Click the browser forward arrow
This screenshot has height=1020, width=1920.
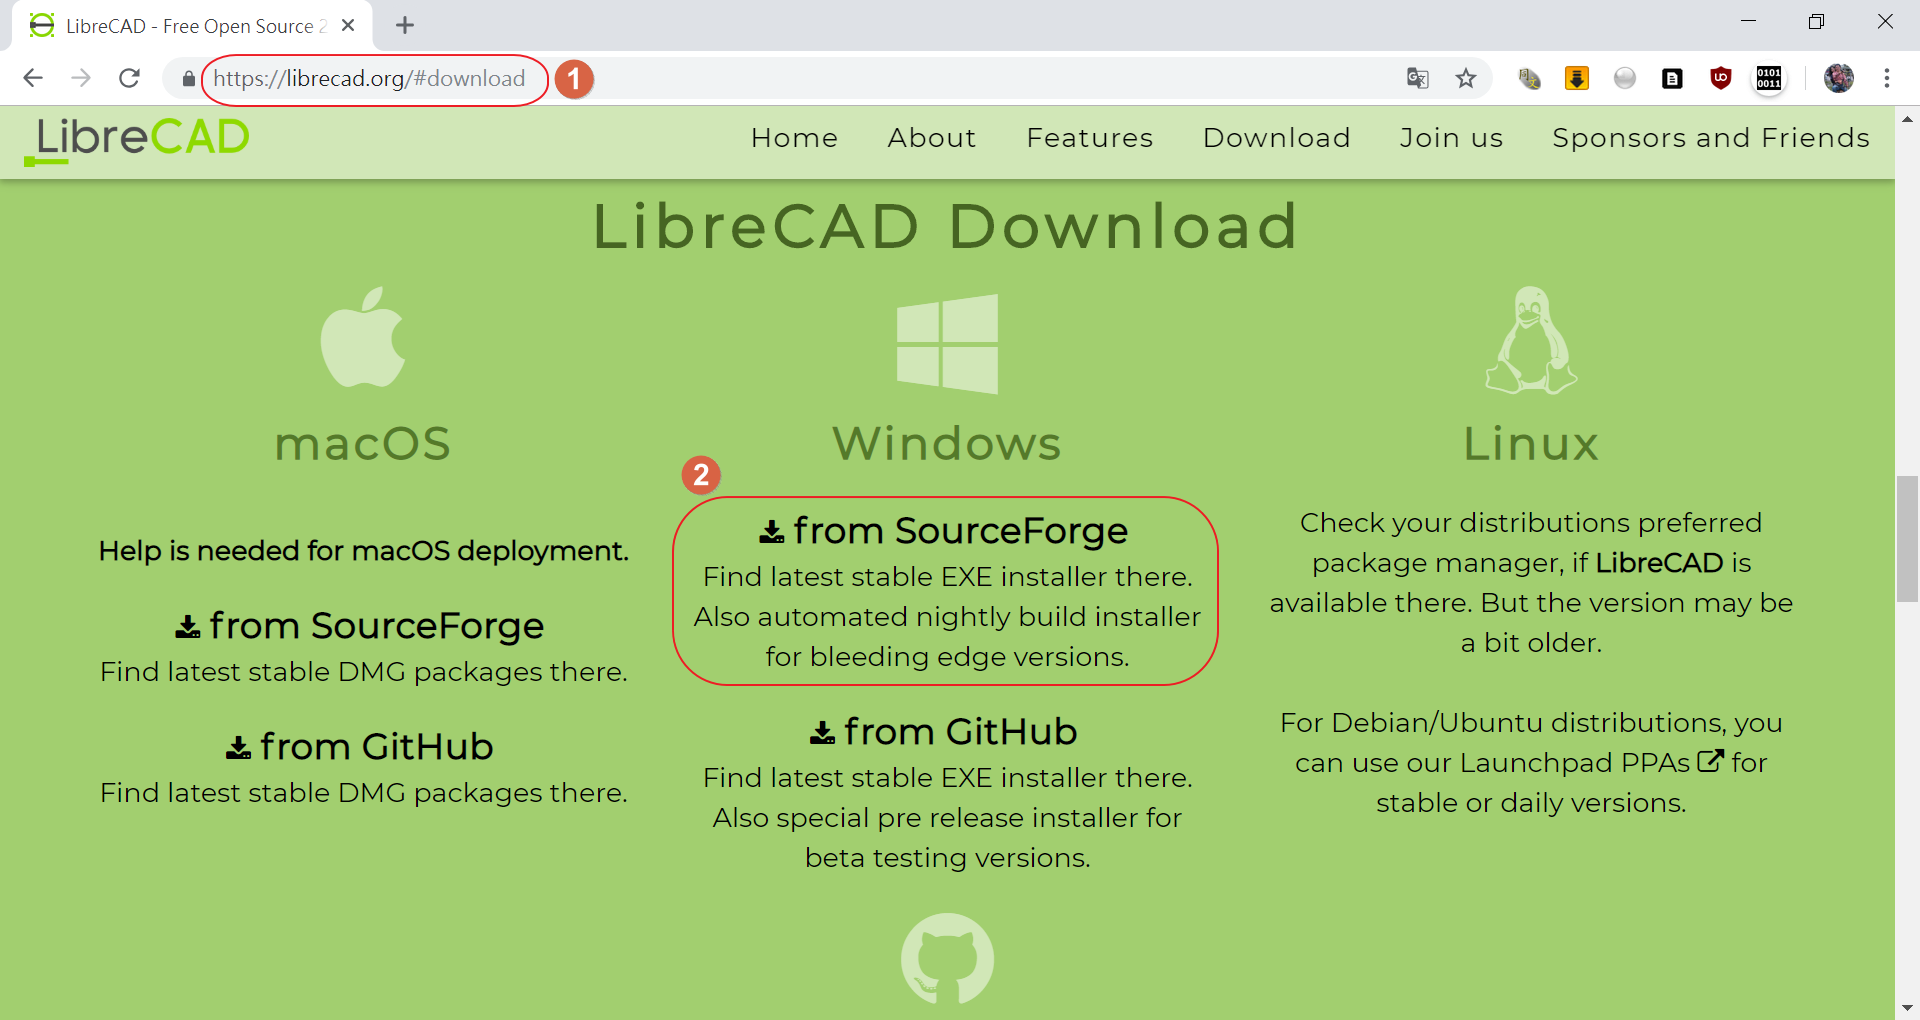pyautogui.click(x=81, y=78)
